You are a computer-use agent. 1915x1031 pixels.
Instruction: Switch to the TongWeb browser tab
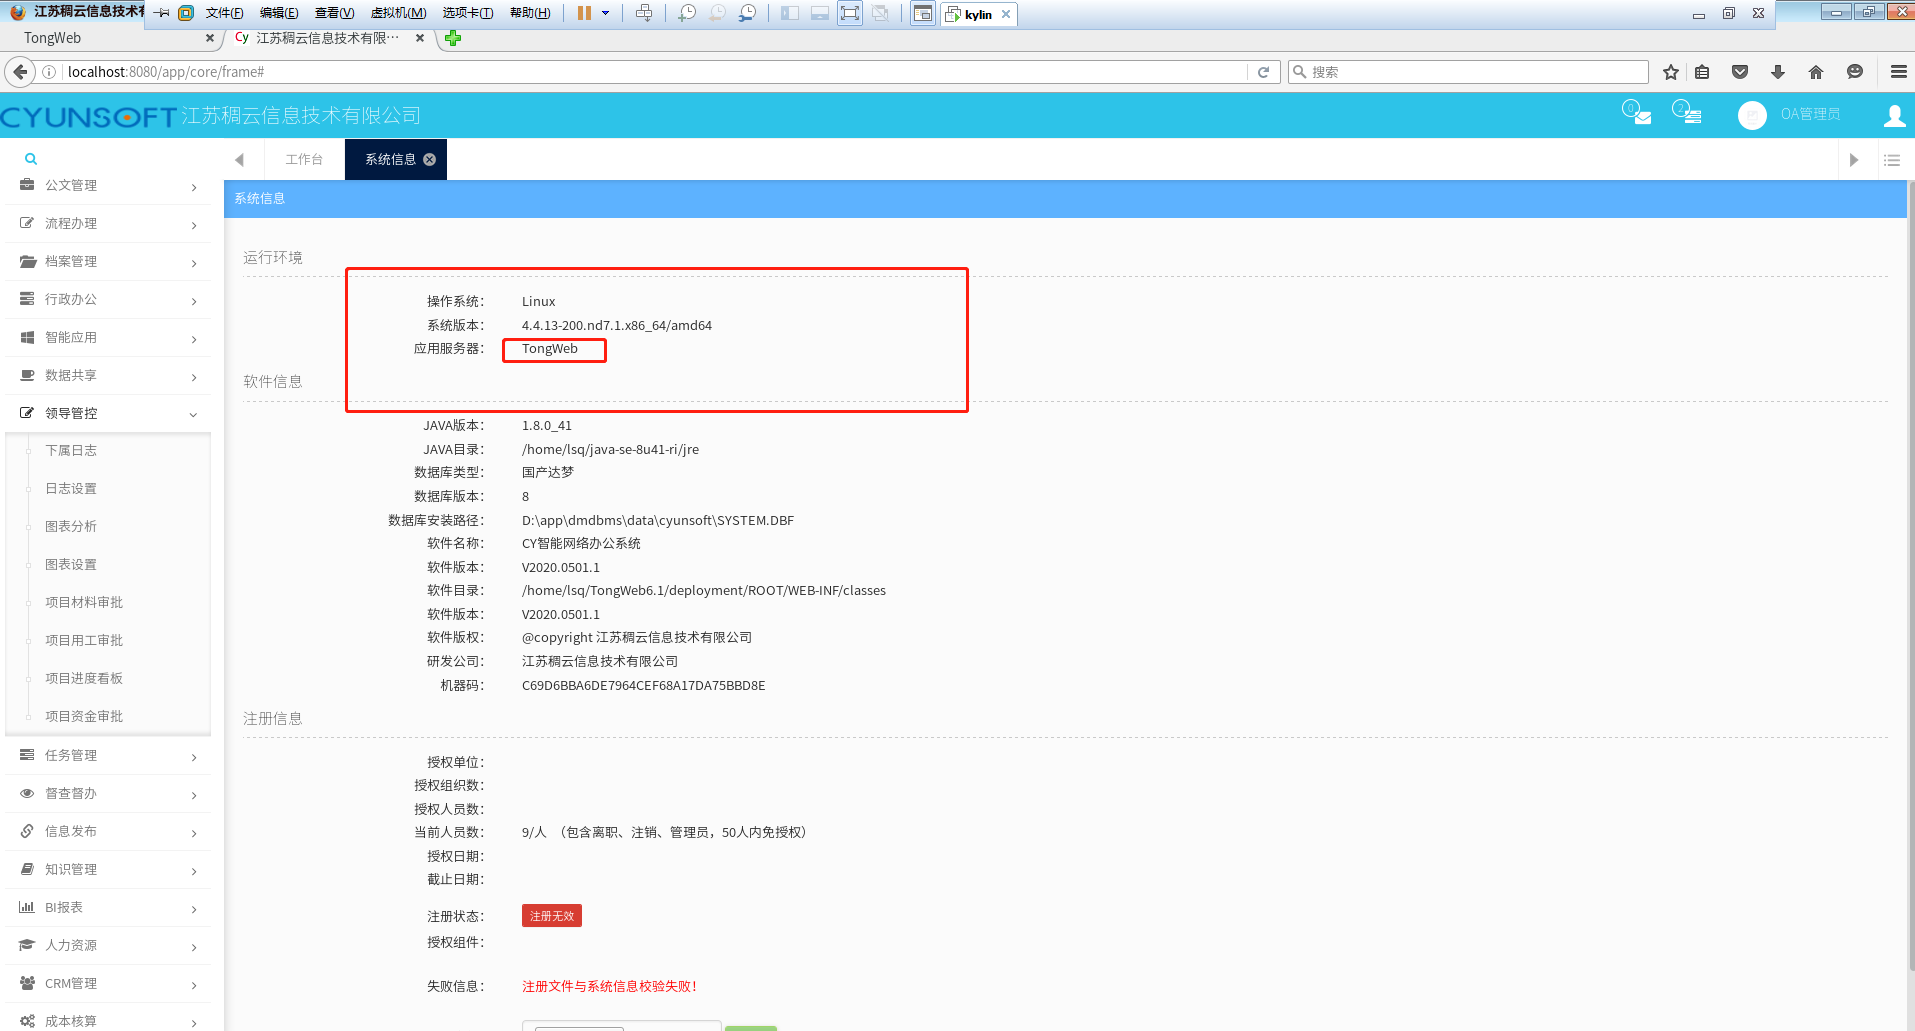click(x=110, y=38)
